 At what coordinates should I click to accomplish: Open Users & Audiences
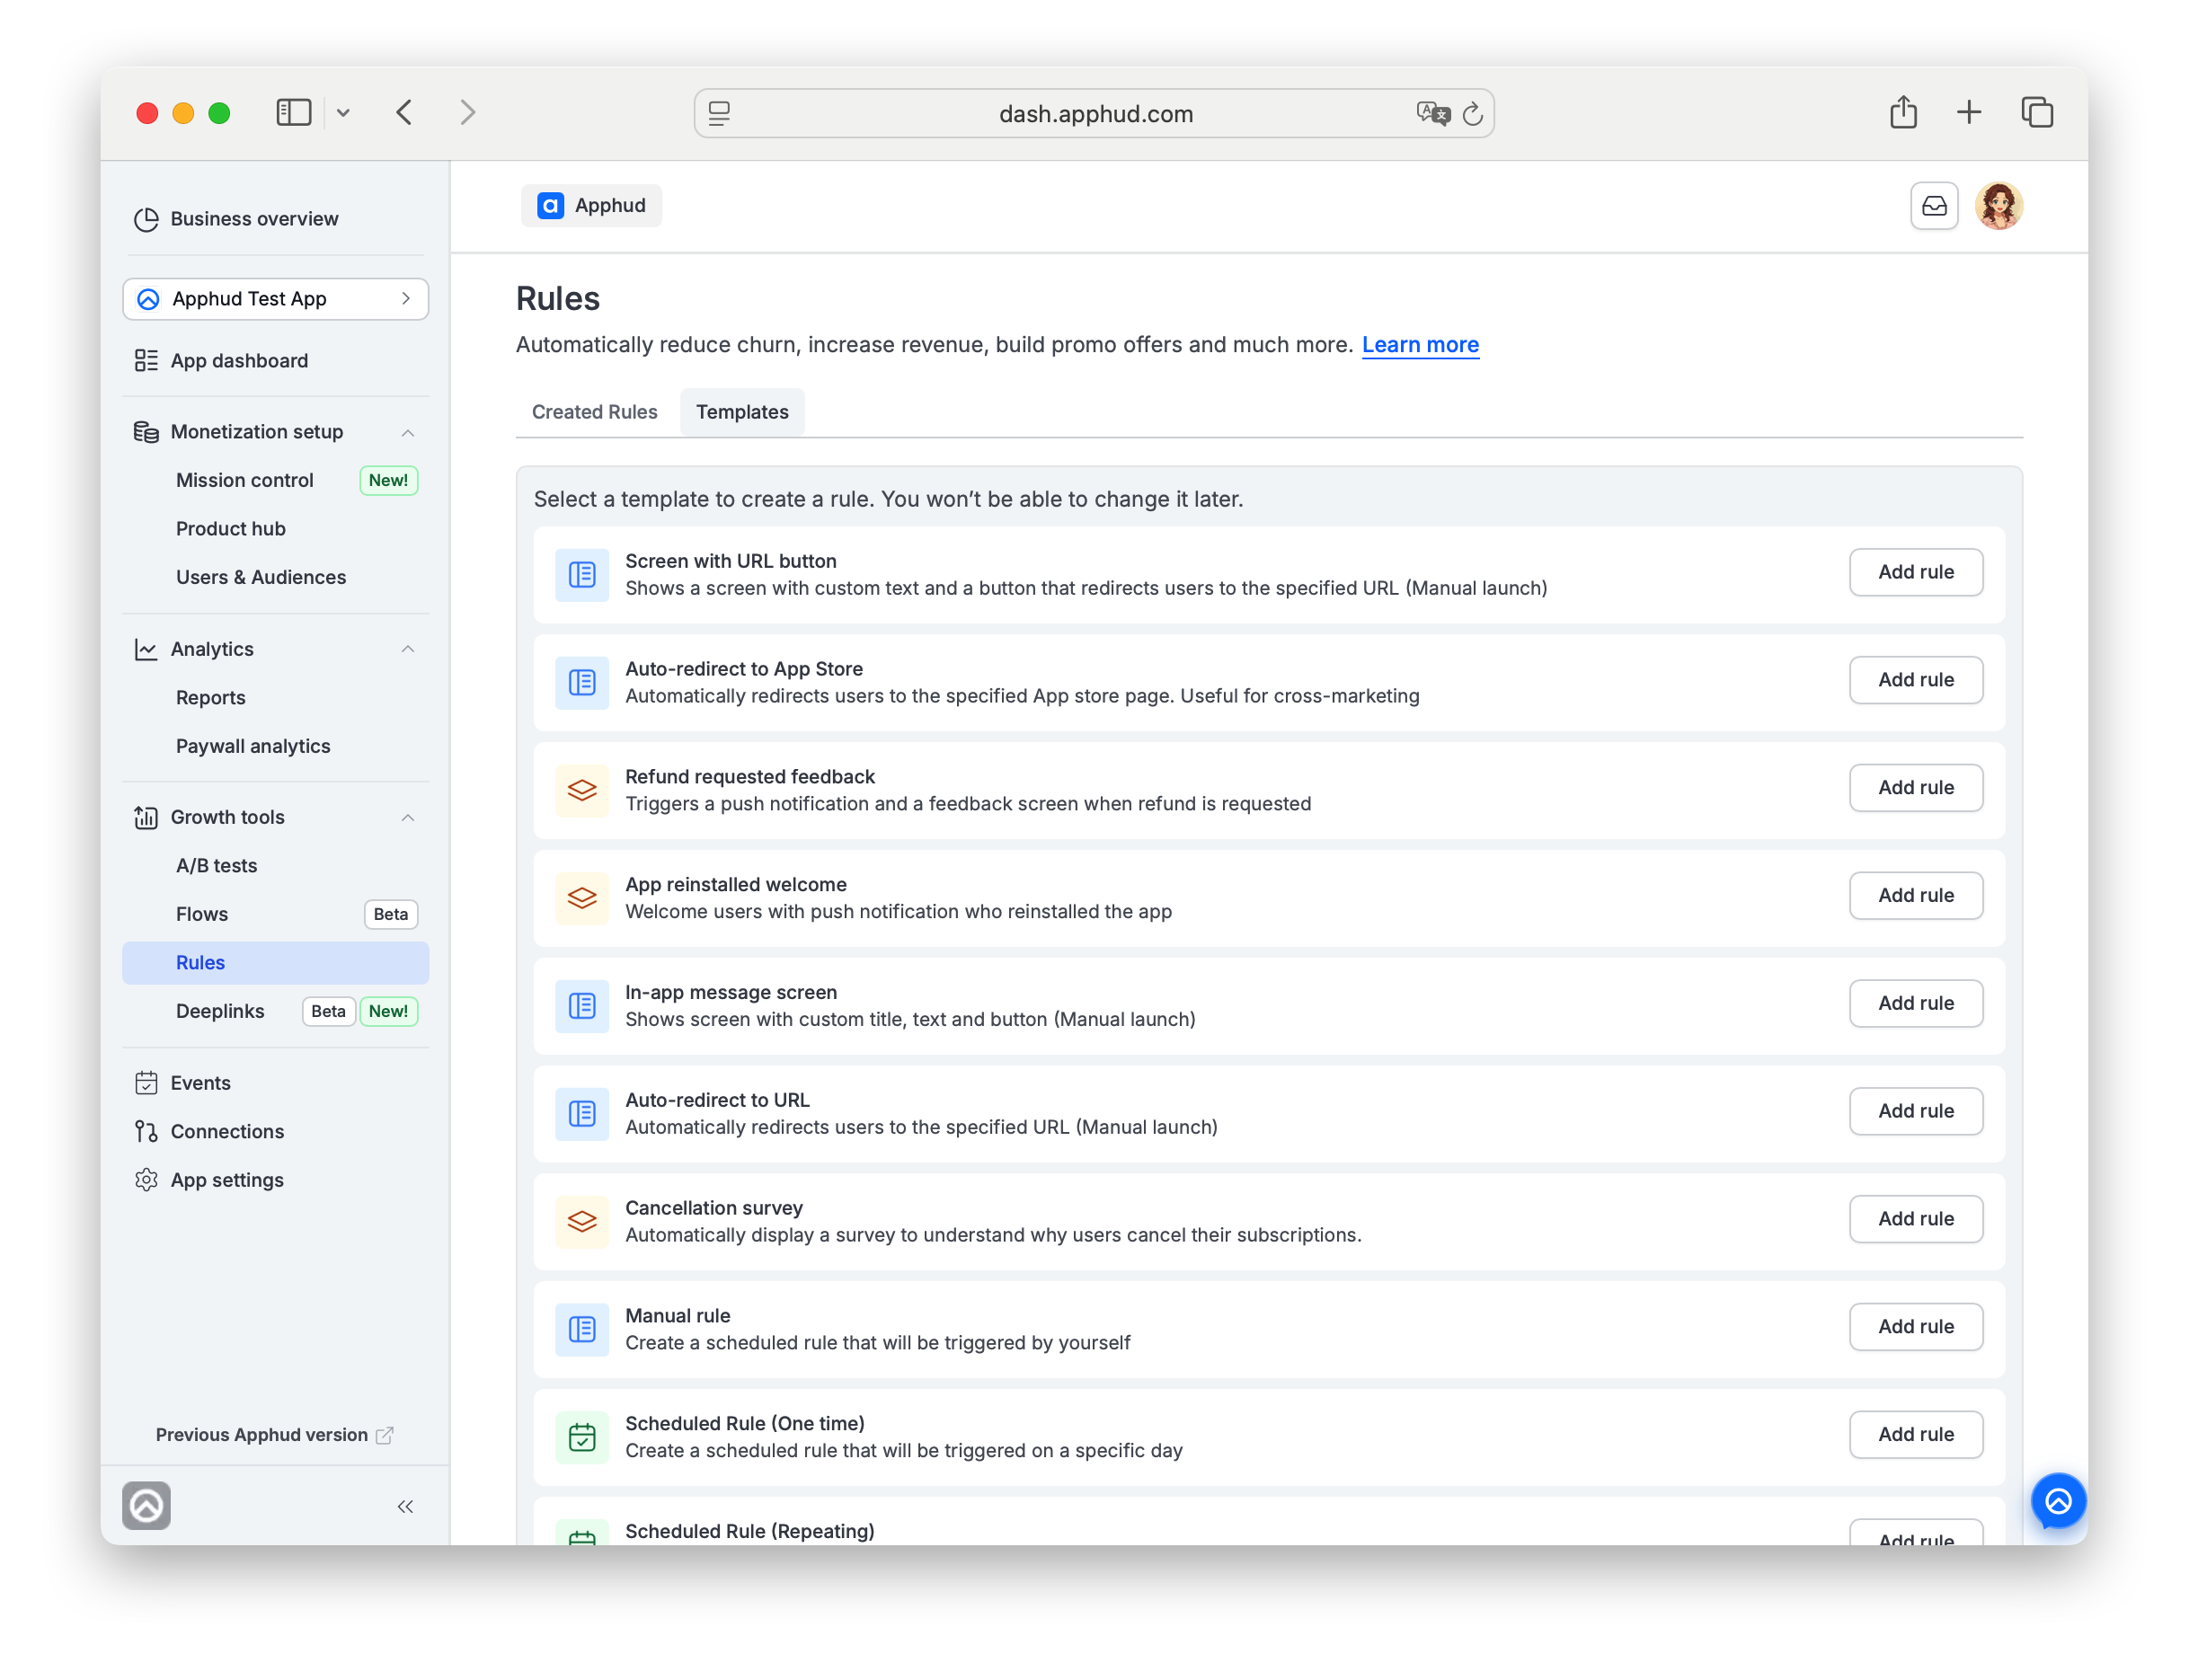(276, 577)
